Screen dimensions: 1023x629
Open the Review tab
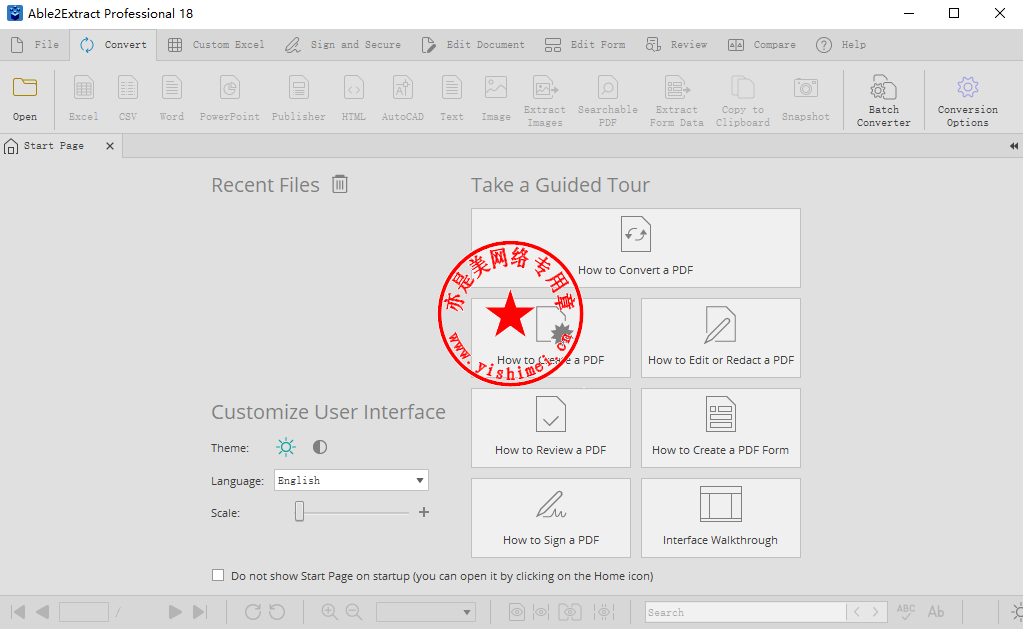point(677,45)
